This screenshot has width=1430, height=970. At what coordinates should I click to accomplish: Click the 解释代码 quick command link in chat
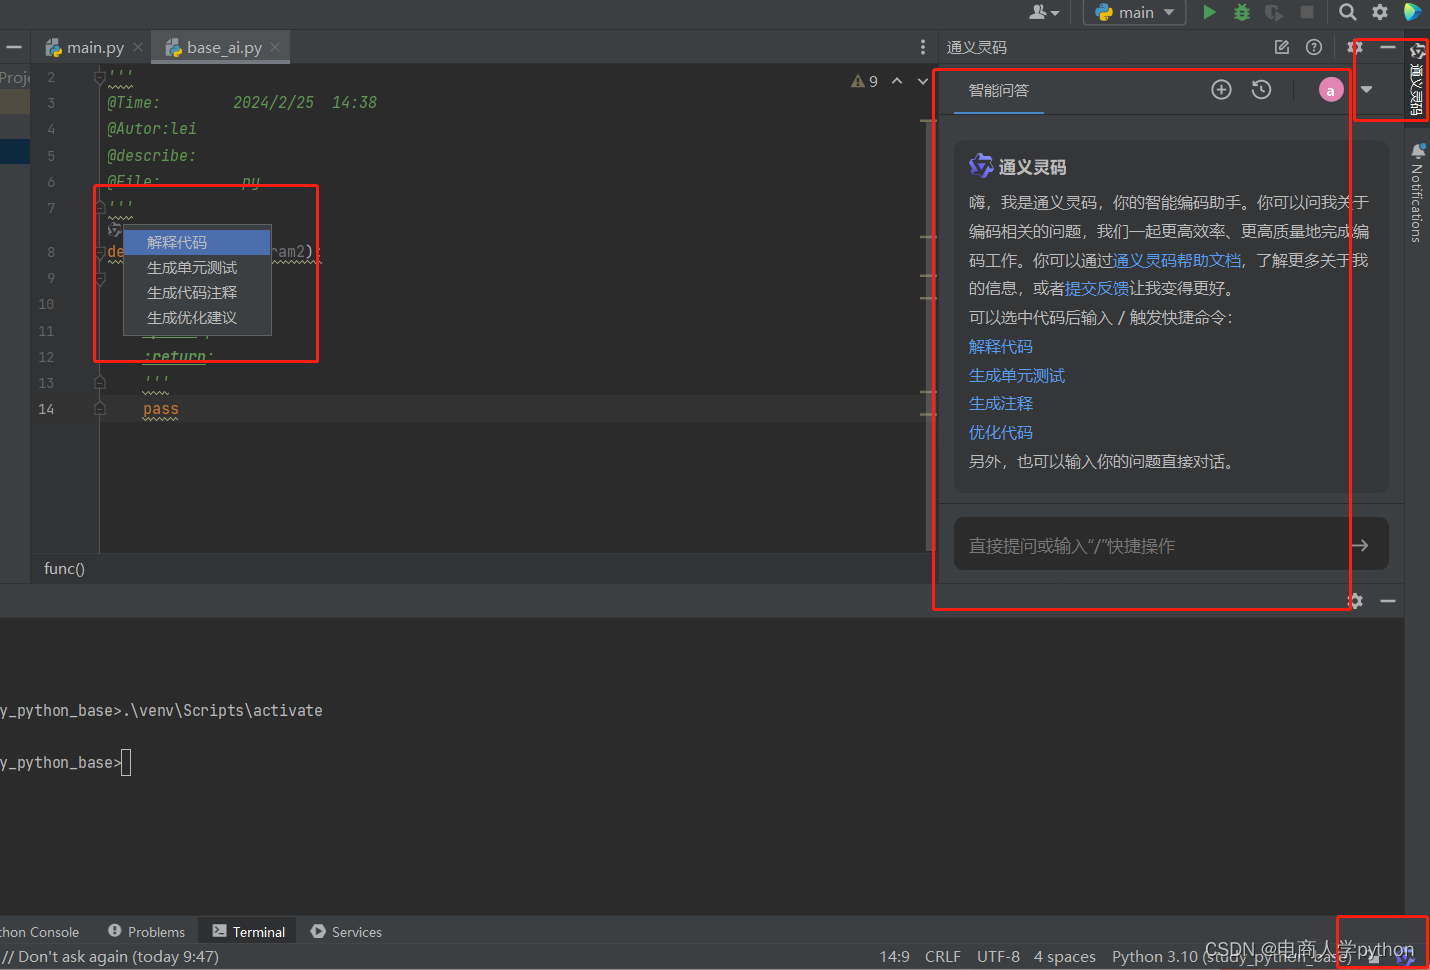click(x=1001, y=346)
